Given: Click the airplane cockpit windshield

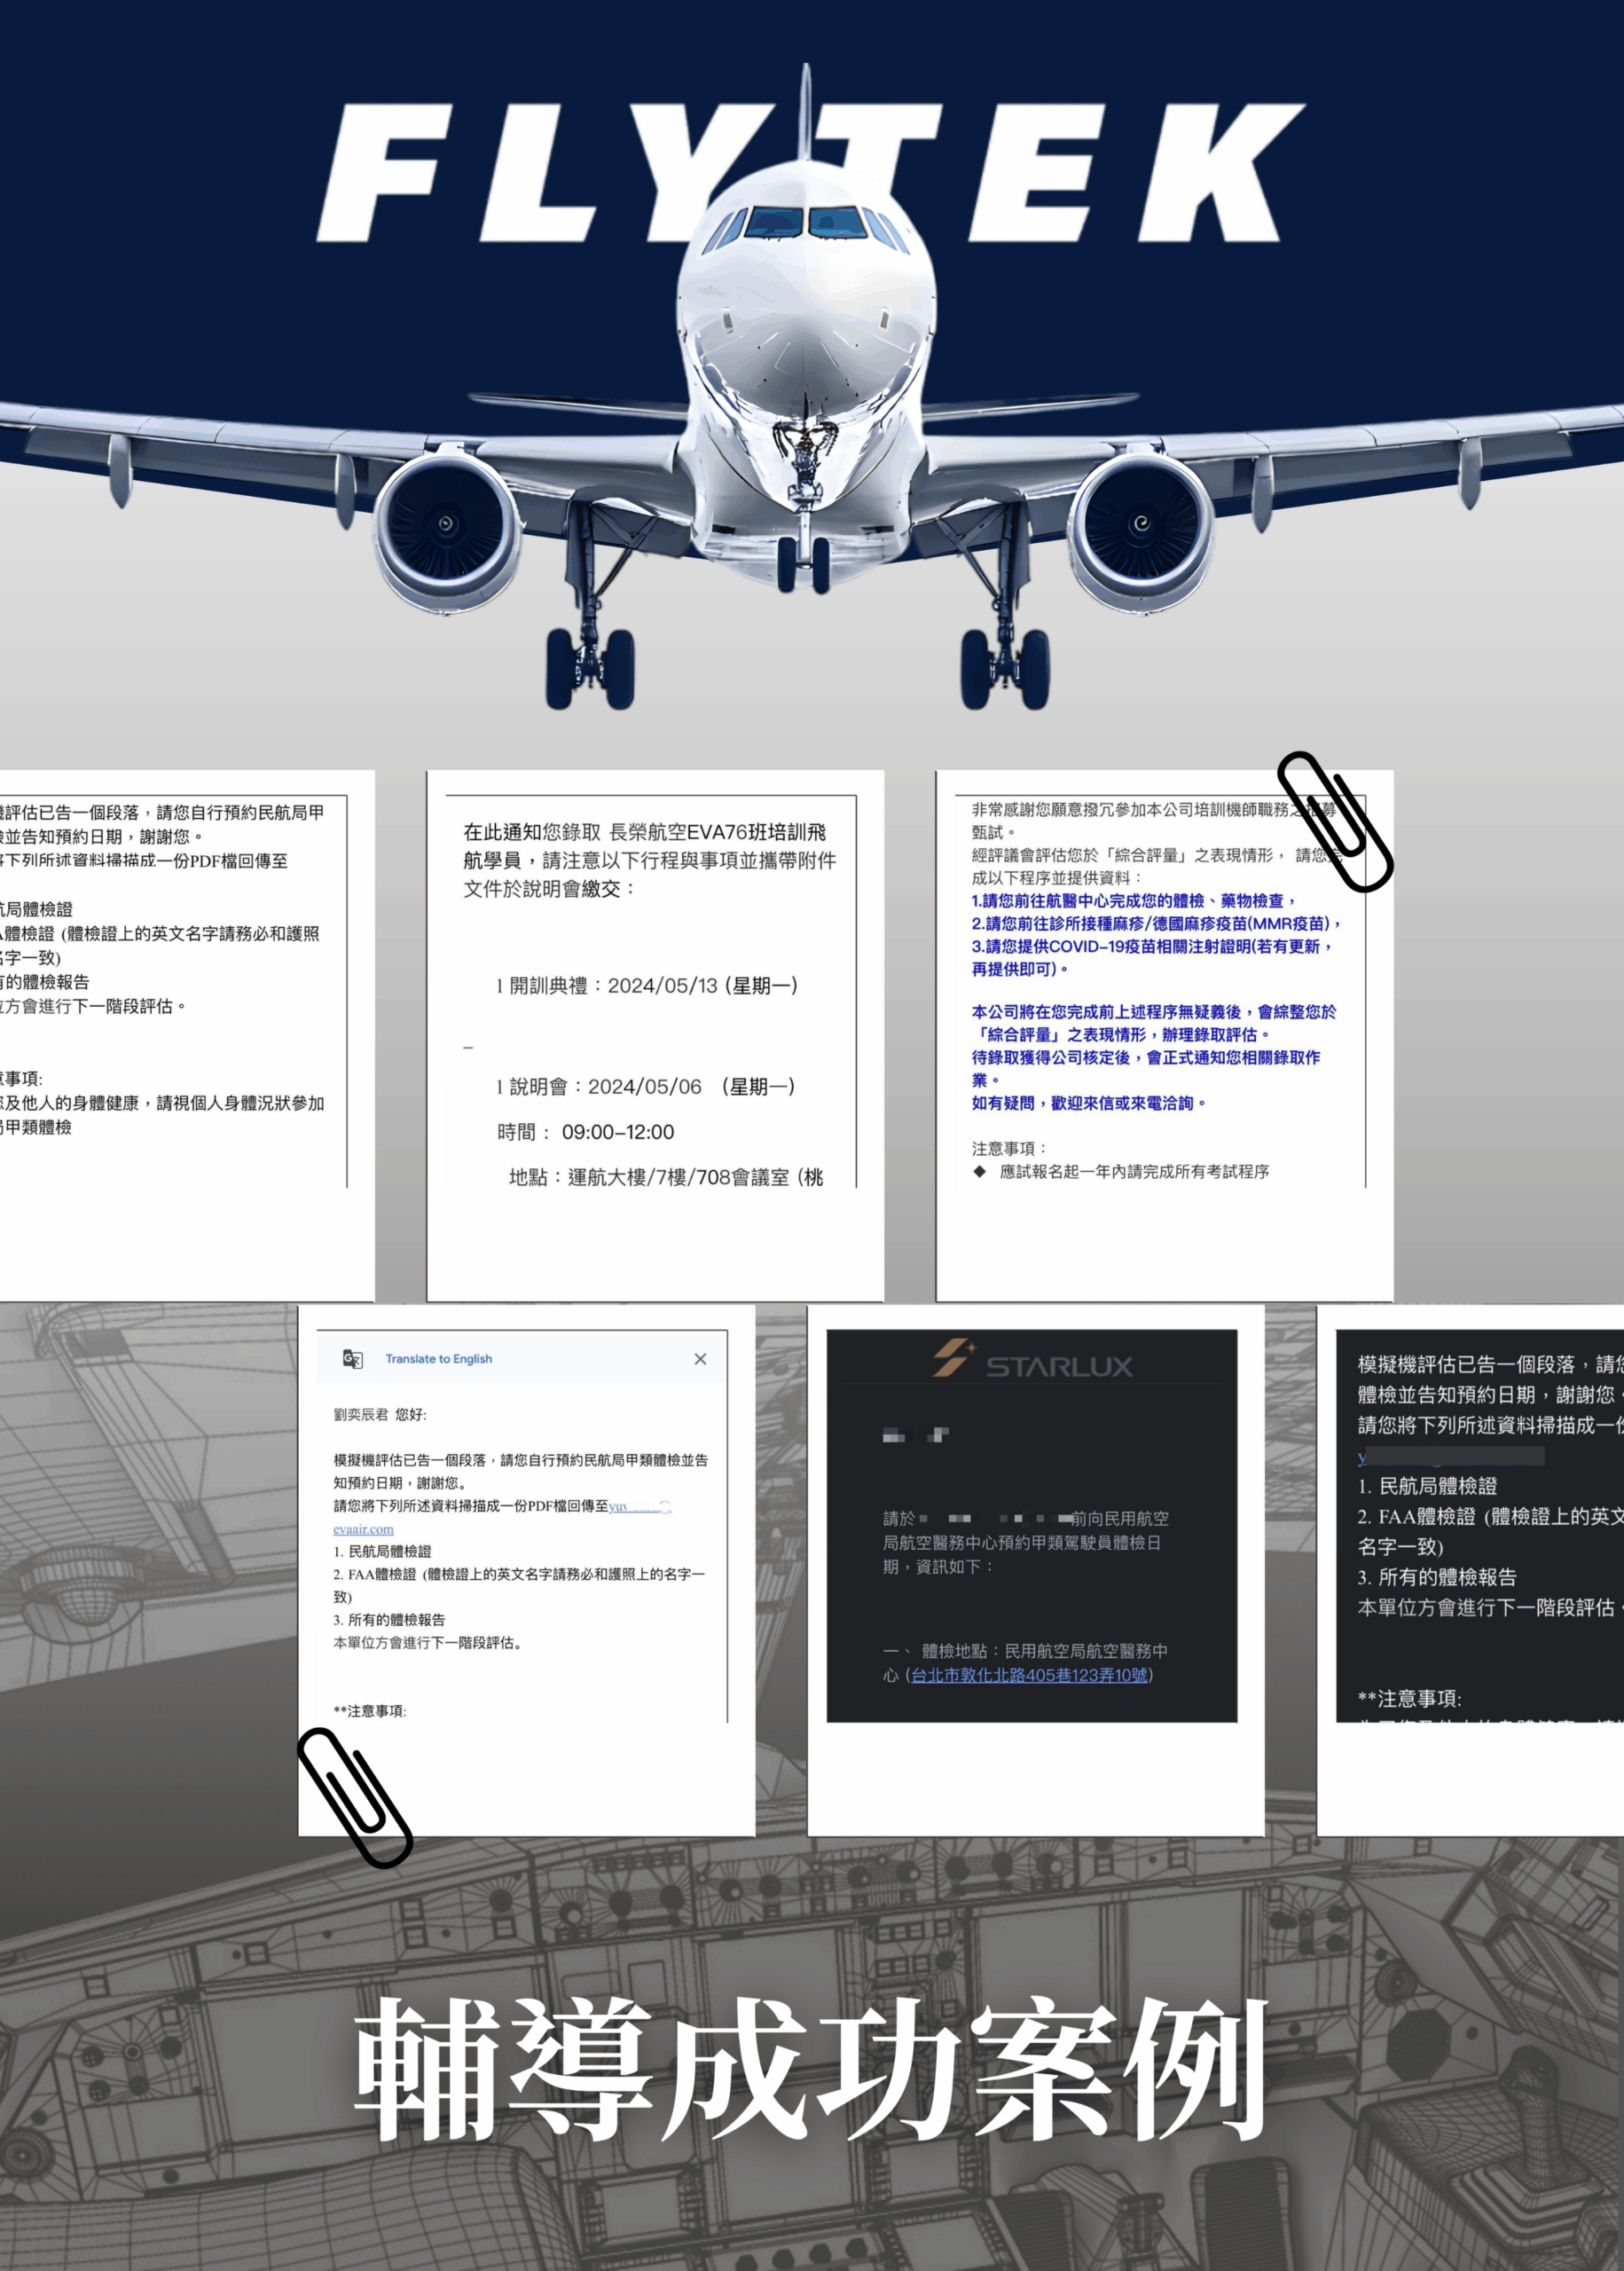Looking at the screenshot, I should (805, 222).
